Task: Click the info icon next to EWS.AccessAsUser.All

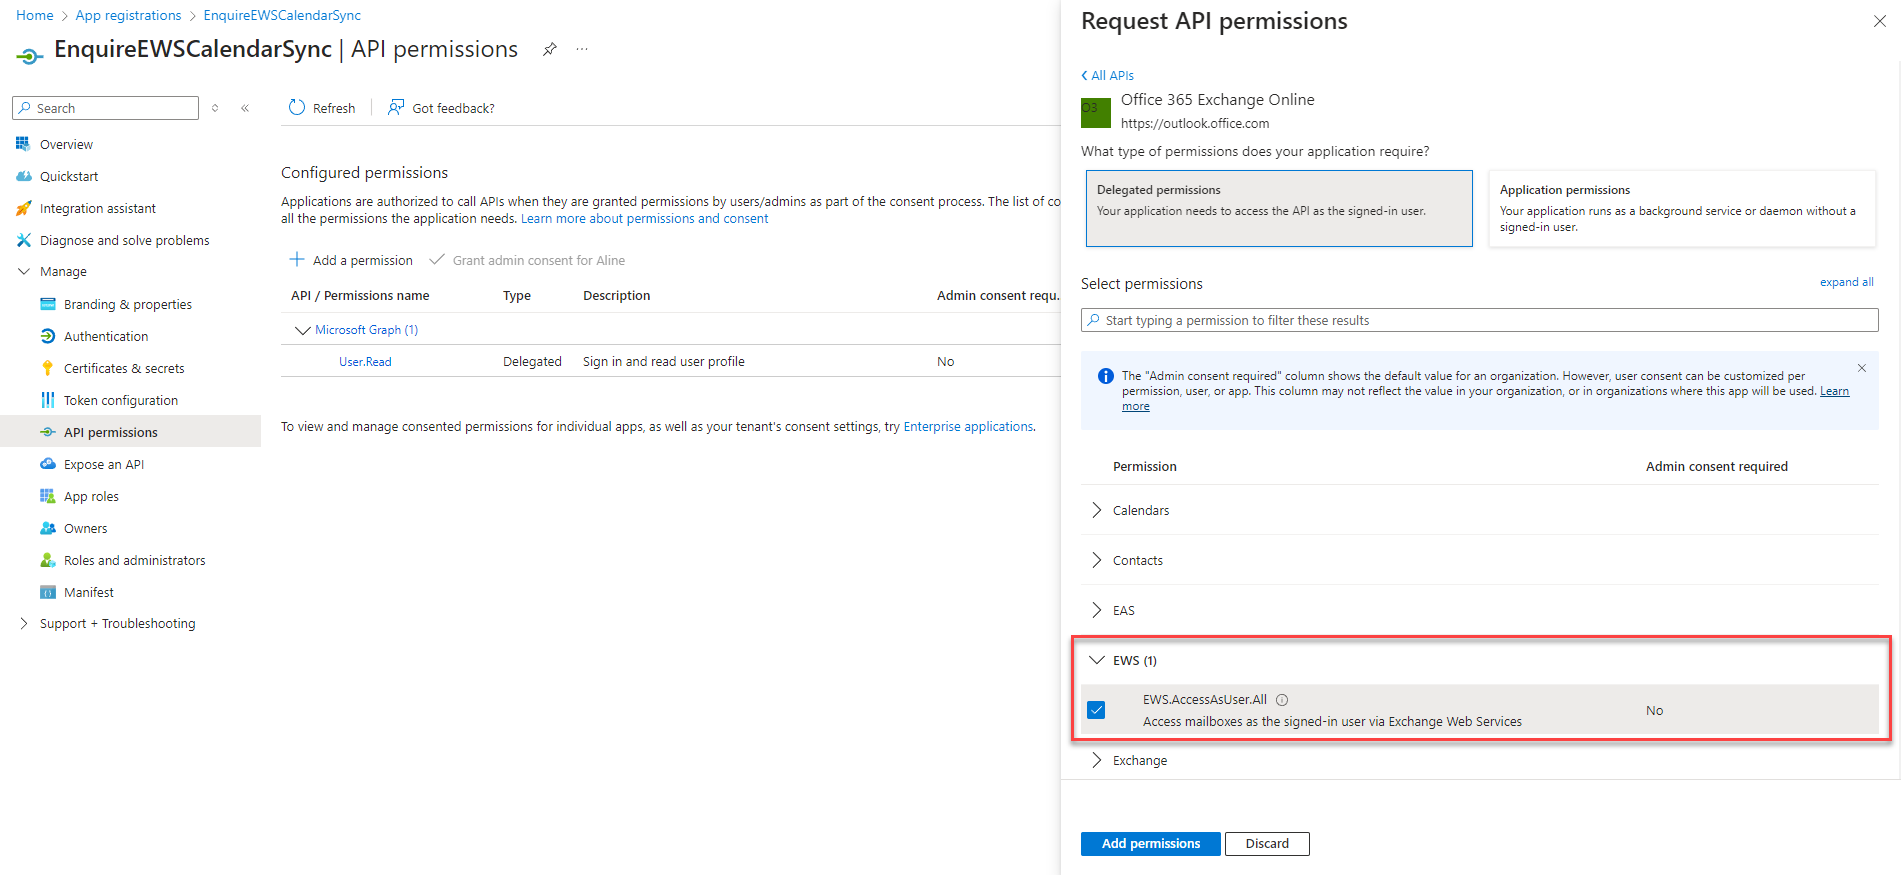Action: coord(1282,700)
